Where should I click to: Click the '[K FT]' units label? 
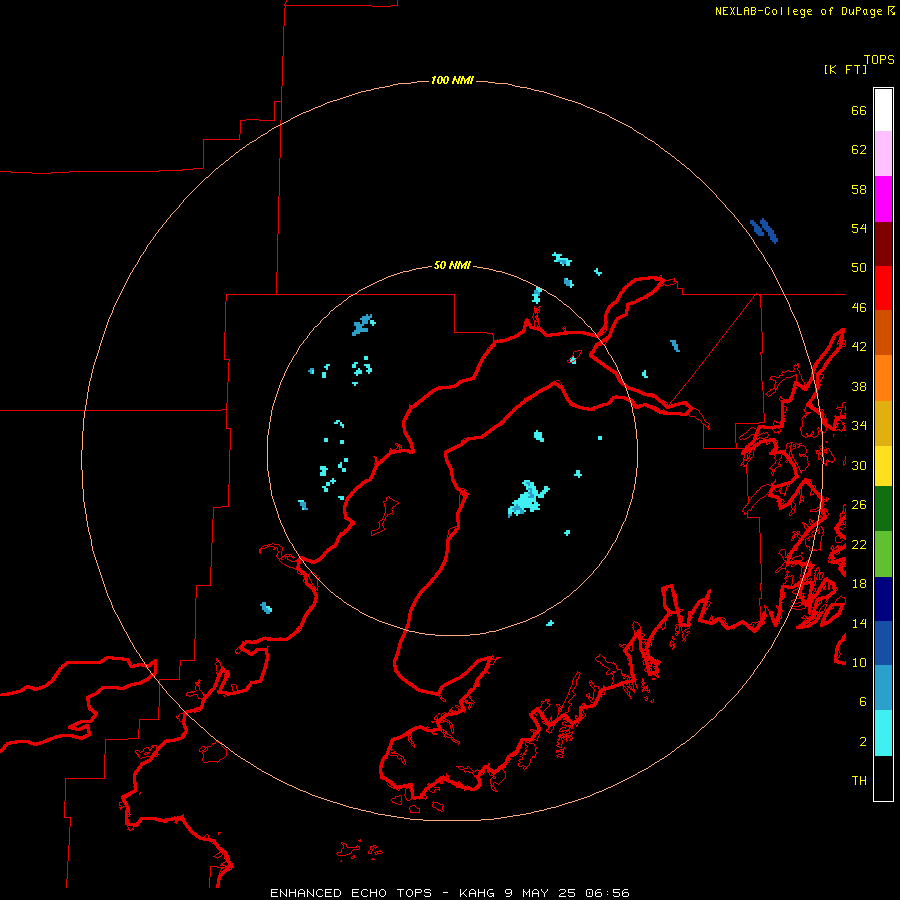click(x=845, y=69)
